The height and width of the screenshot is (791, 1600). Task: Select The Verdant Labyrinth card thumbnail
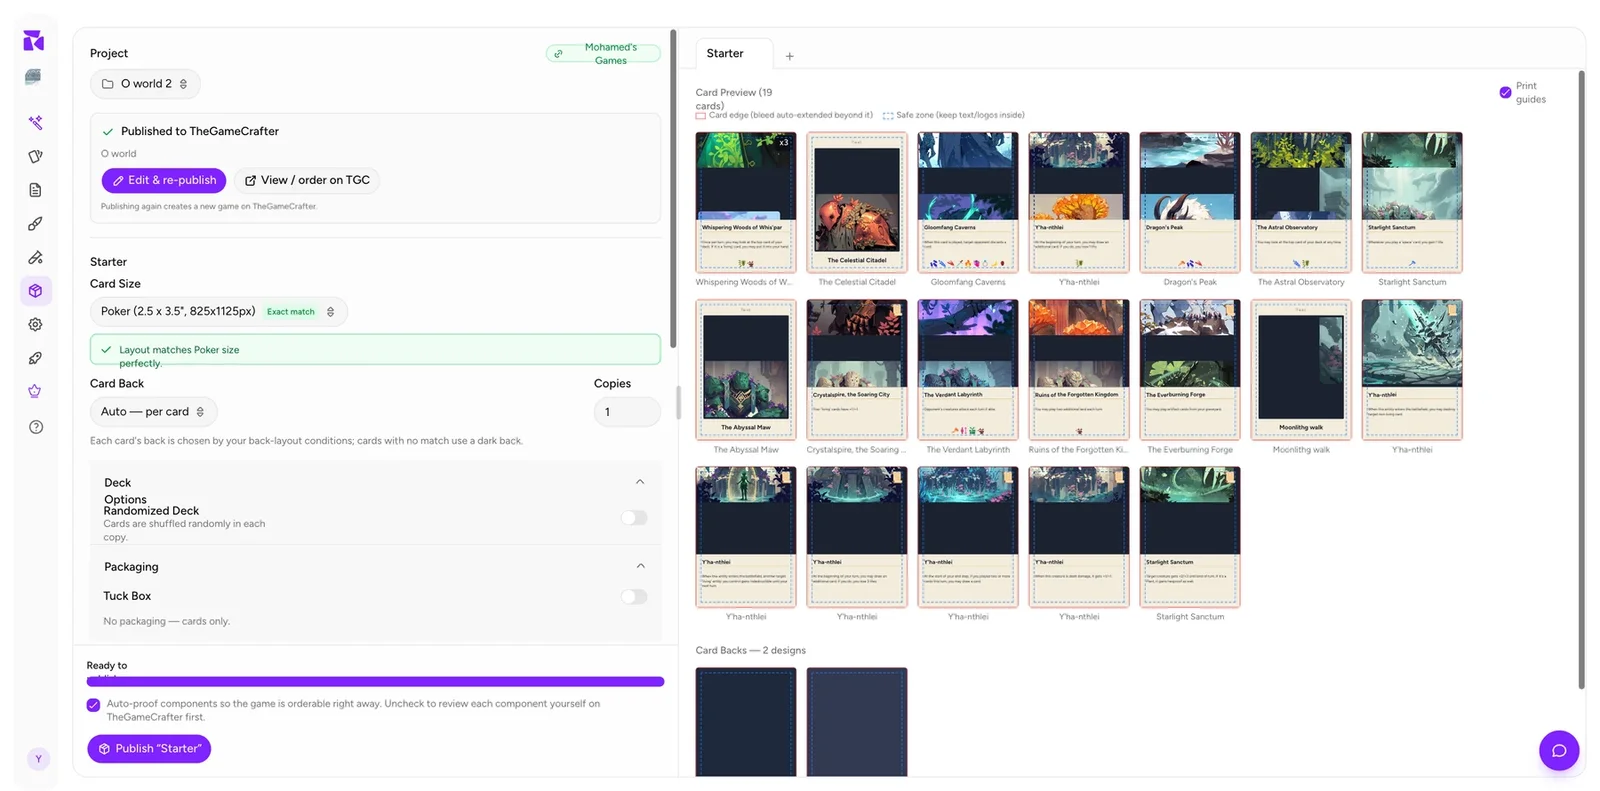(968, 370)
